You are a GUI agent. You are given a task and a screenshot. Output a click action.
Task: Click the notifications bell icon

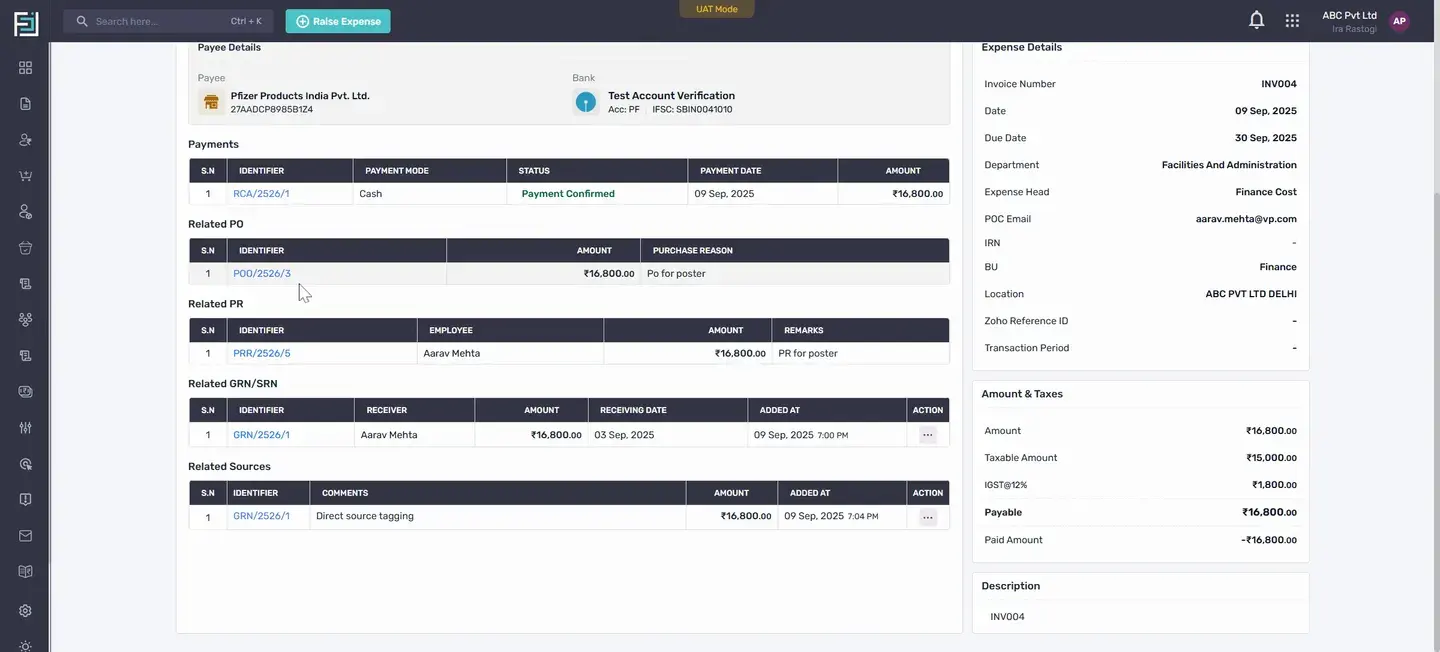click(x=1257, y=20)
